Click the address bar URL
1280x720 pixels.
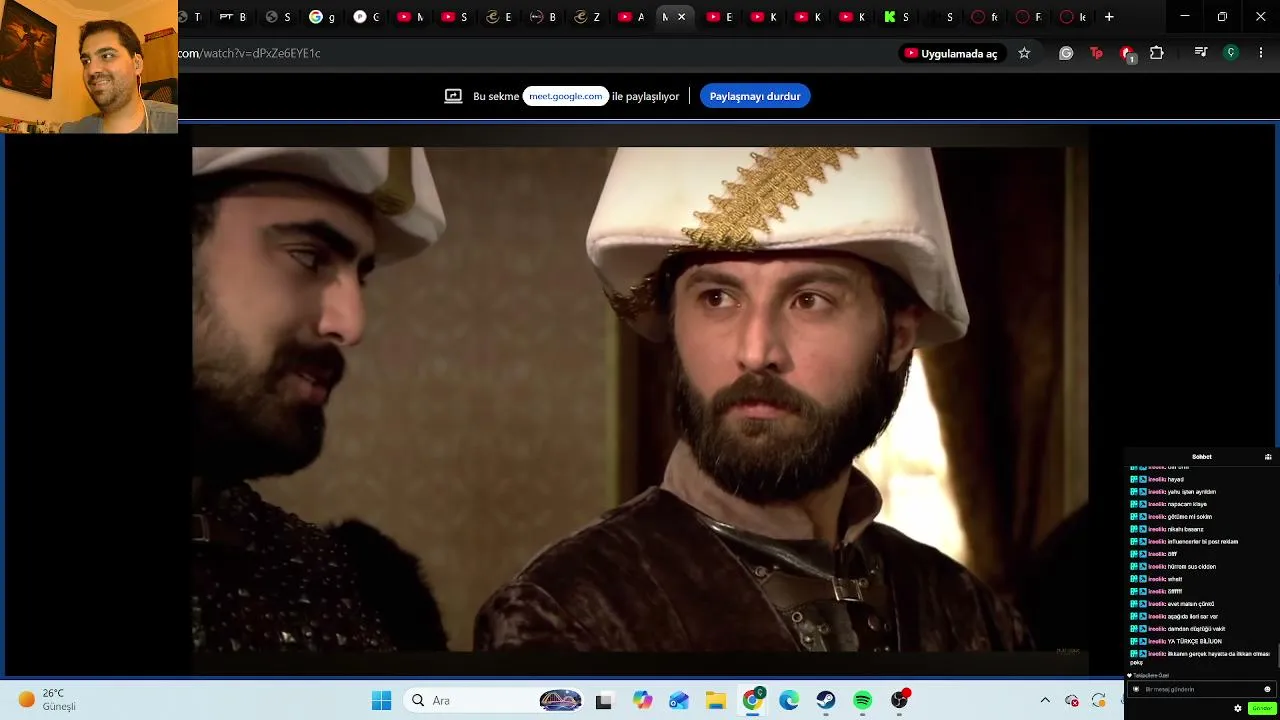point(250,53)
